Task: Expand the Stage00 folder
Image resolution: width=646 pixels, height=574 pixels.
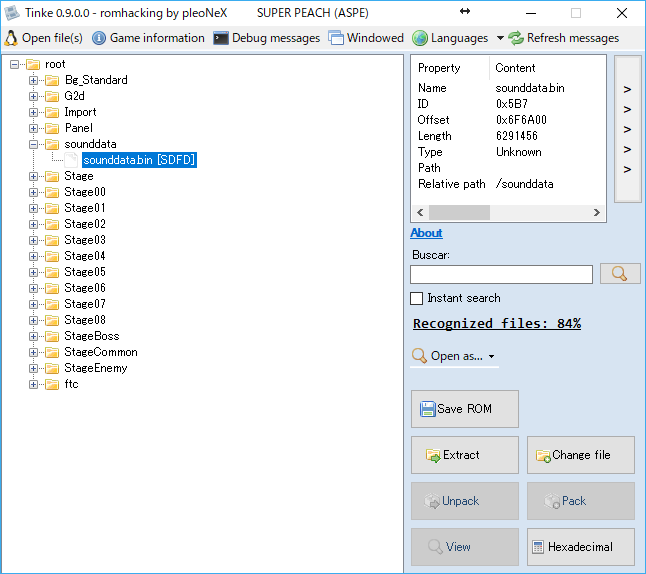Action: [33, 193]
